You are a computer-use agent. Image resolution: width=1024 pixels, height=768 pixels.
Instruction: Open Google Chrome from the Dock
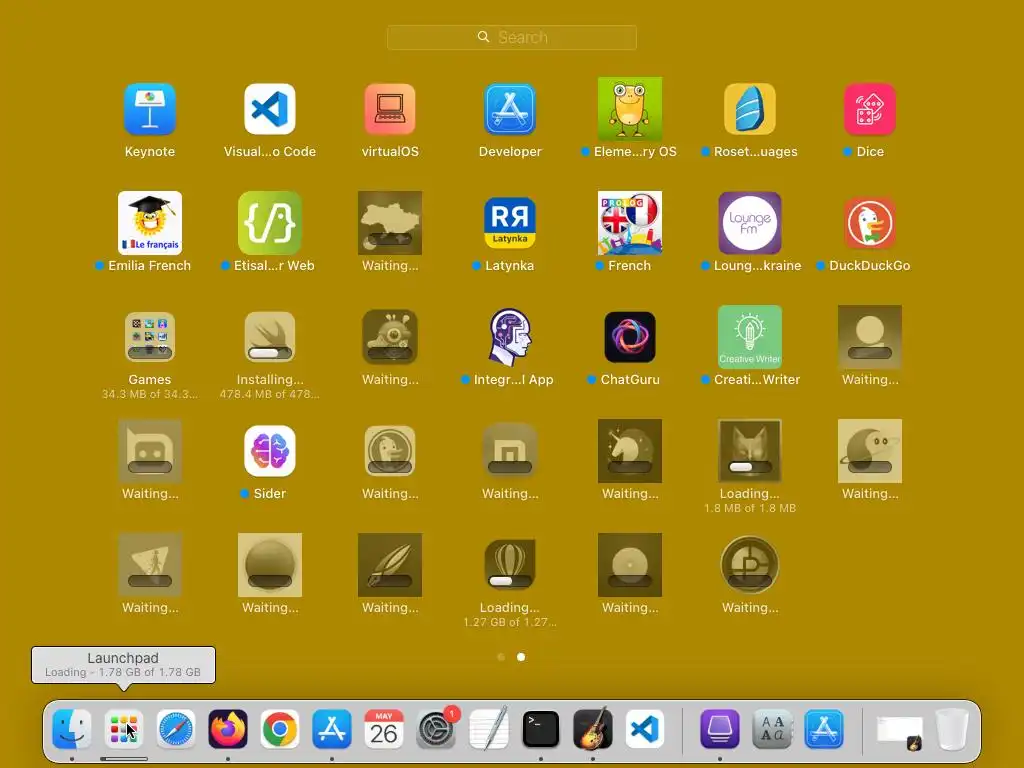[x=280, y=729]
